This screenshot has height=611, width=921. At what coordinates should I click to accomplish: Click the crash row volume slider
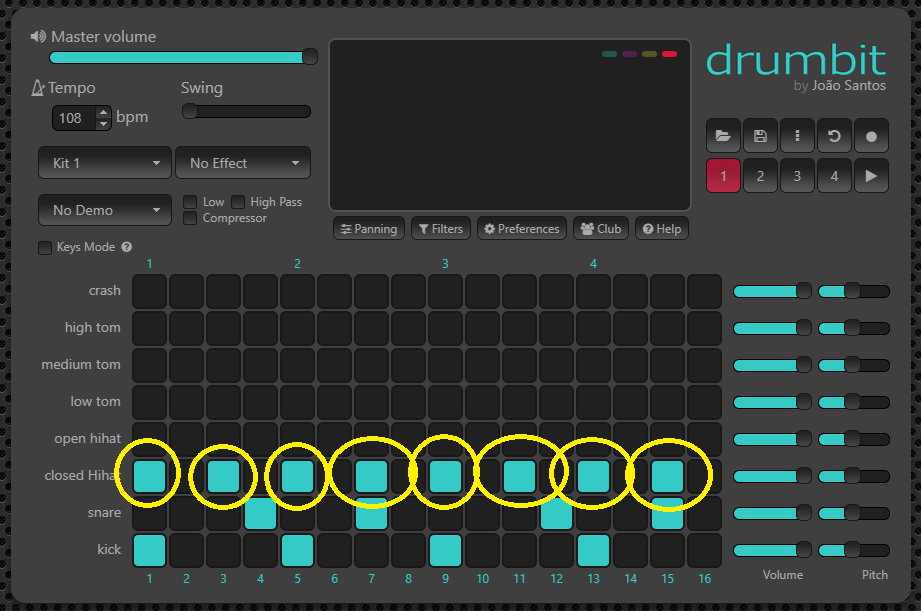[773, 291]
